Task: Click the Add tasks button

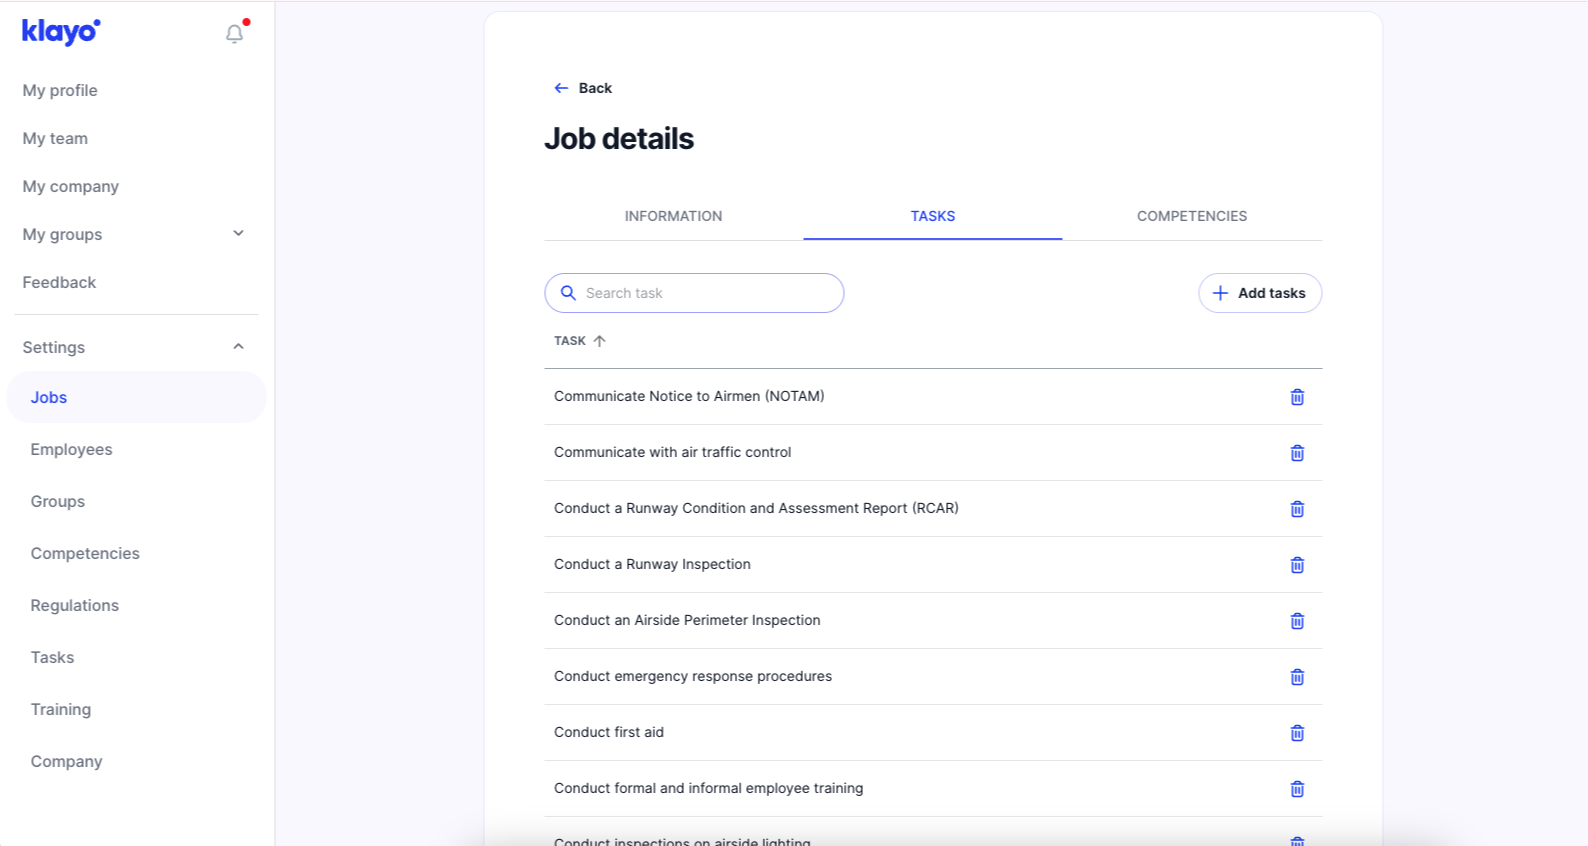Action: [1259, 293]
